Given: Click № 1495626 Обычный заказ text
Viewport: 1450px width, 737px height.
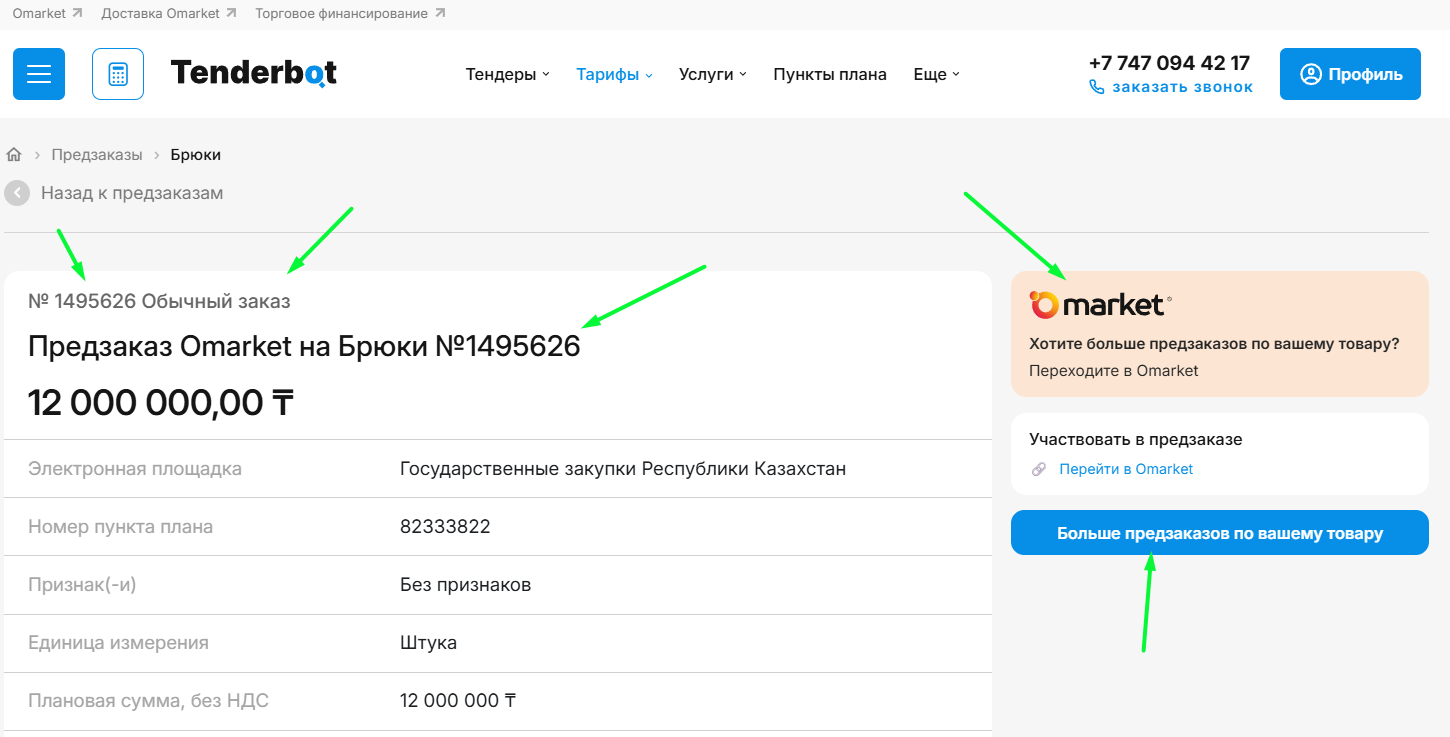Looking at the screenshot, I should [x=159, y=301].
